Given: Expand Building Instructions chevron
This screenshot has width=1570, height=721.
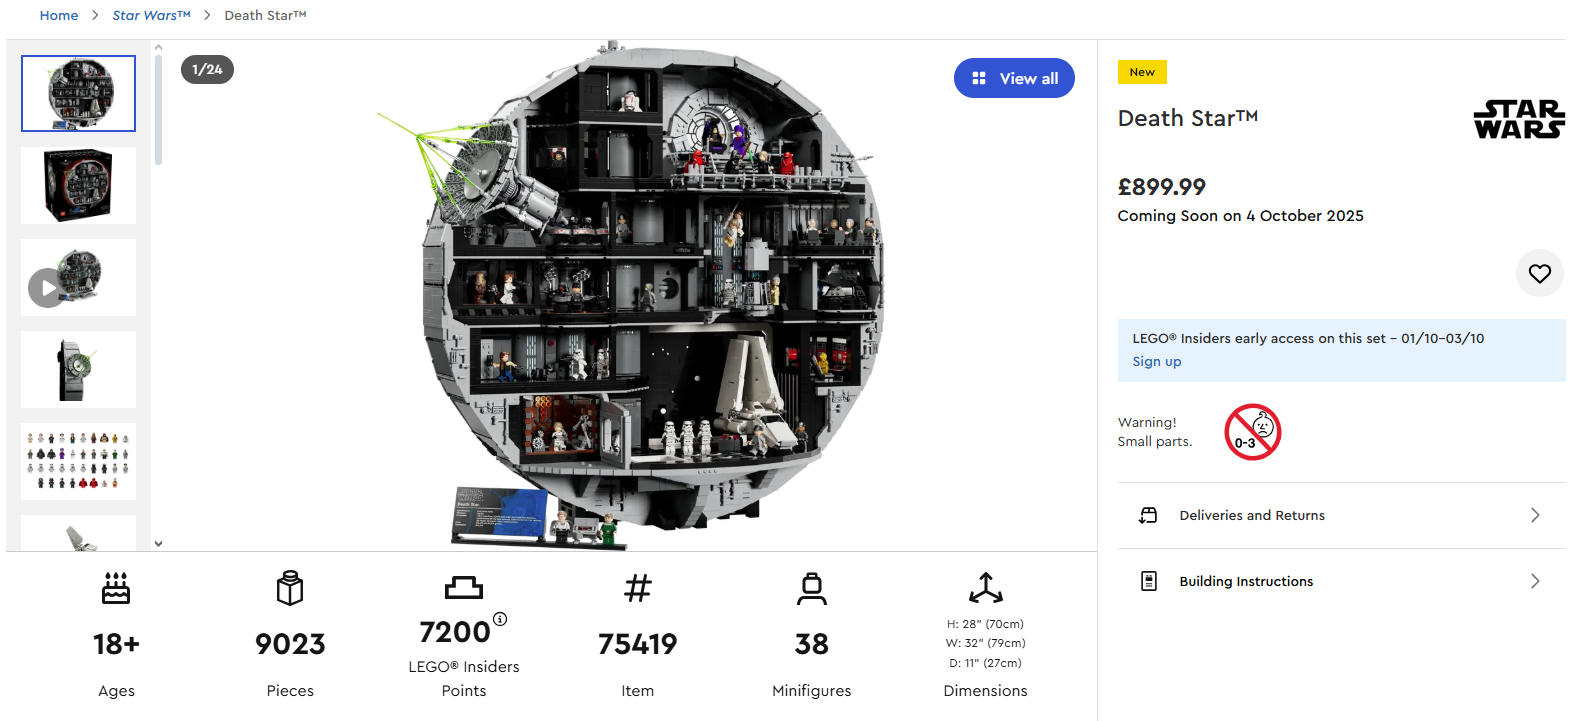Looking at the screenshot, I should (1535, 581).
